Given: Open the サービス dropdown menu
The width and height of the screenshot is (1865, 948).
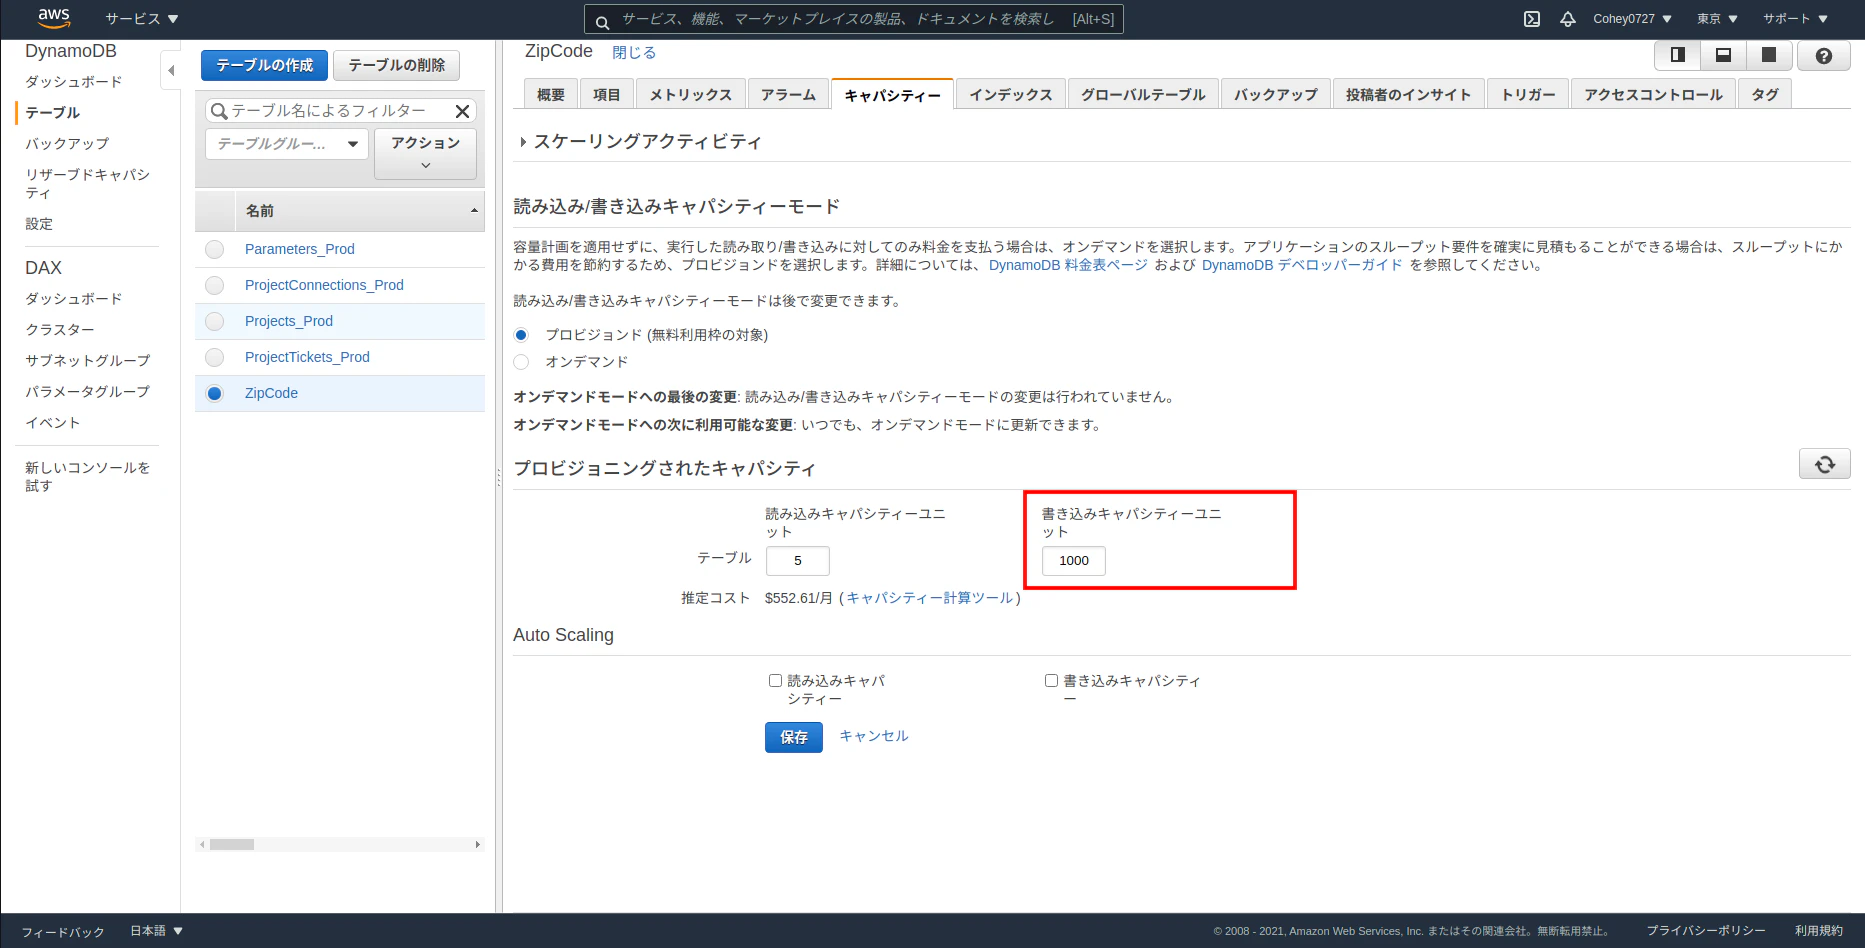Looking at the screenshot, I should pos(142,19).
